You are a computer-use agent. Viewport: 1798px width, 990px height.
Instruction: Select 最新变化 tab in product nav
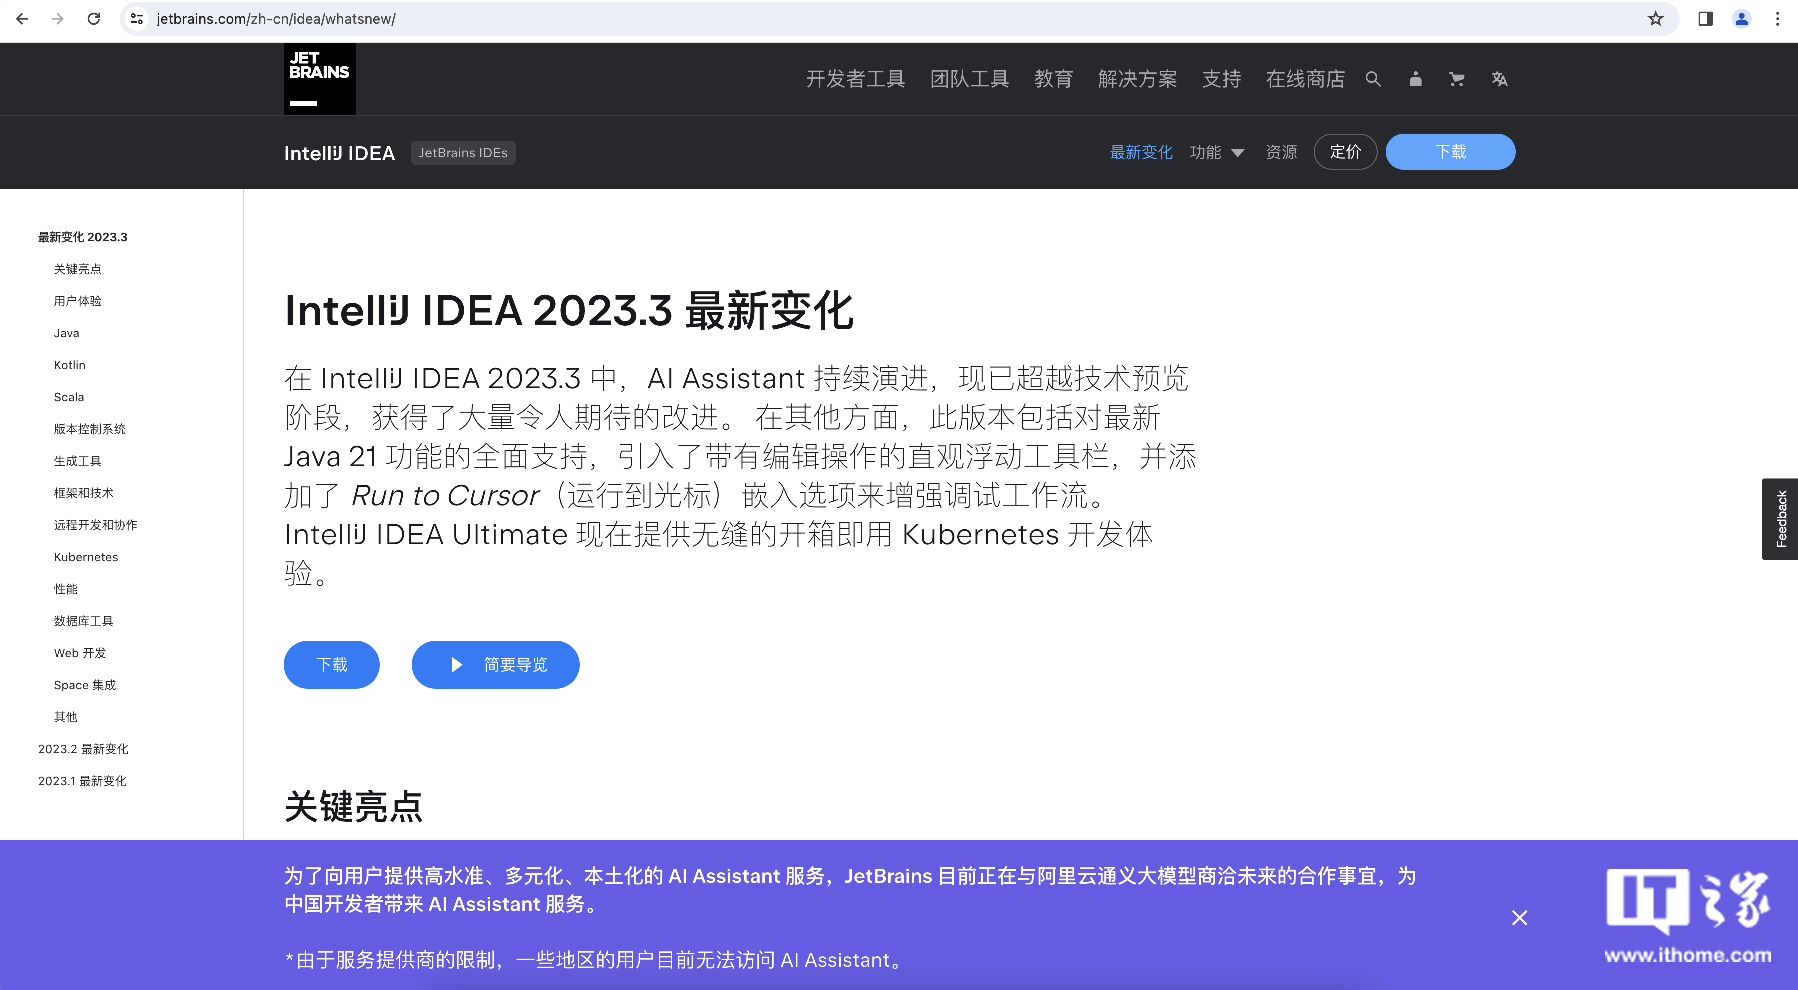pos(1141,152)
